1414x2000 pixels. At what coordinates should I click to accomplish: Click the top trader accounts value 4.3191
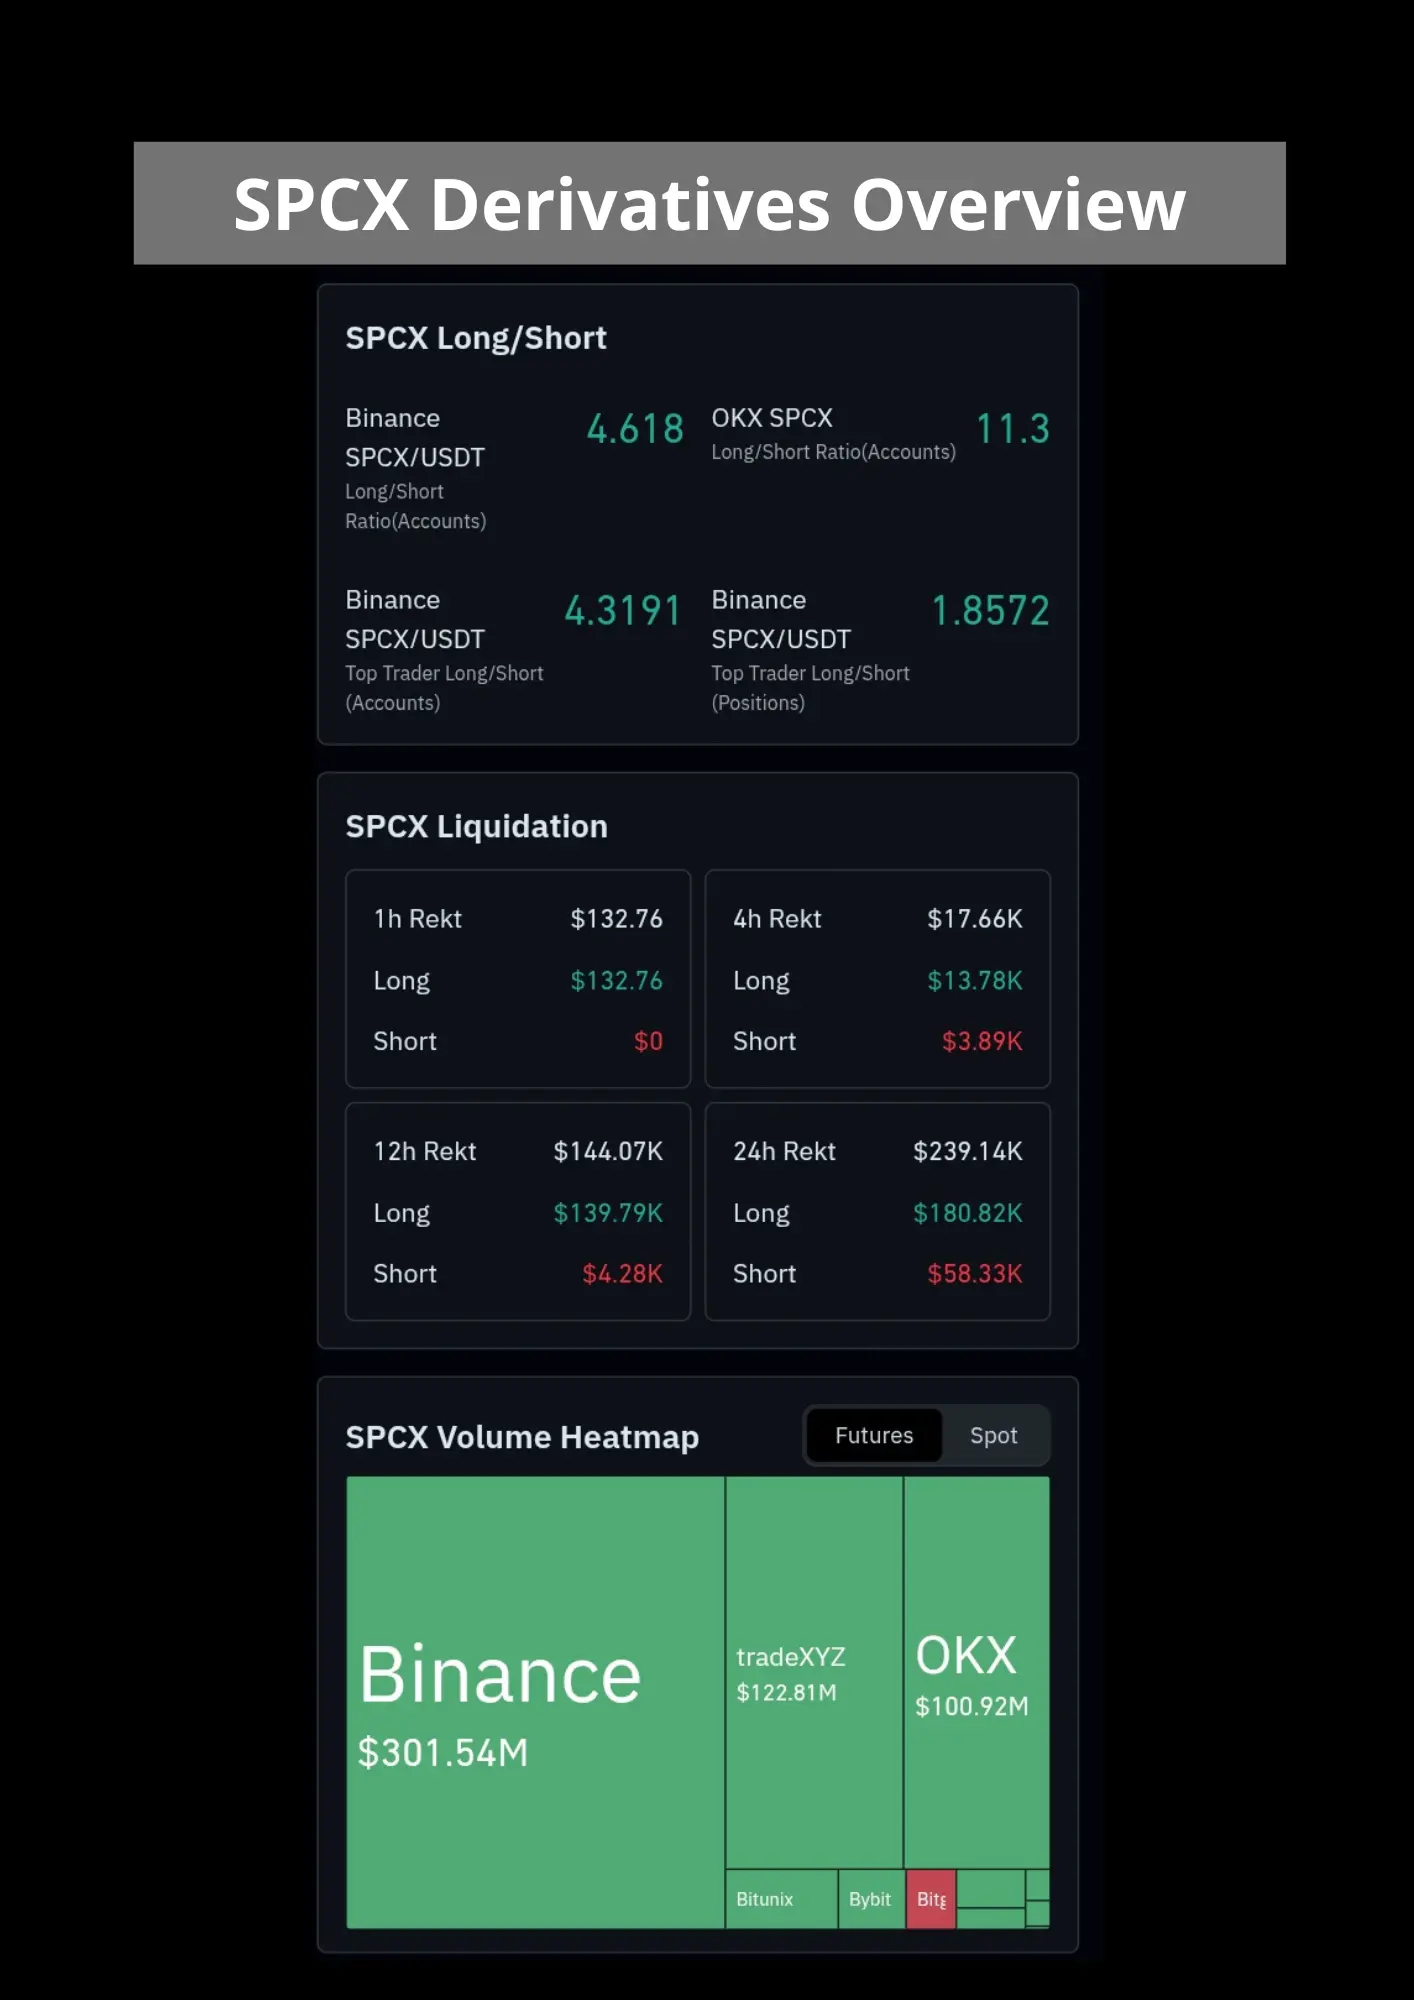pyautogui.click(x=623, y=611)
